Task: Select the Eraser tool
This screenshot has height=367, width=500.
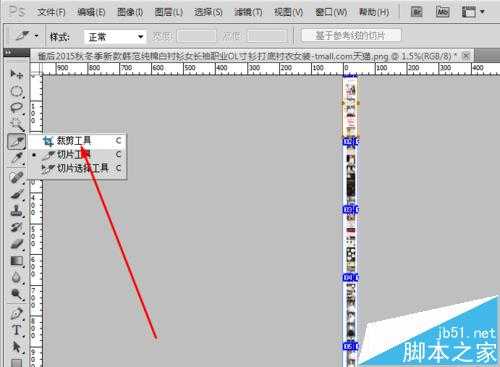Action: coord(16,244)
